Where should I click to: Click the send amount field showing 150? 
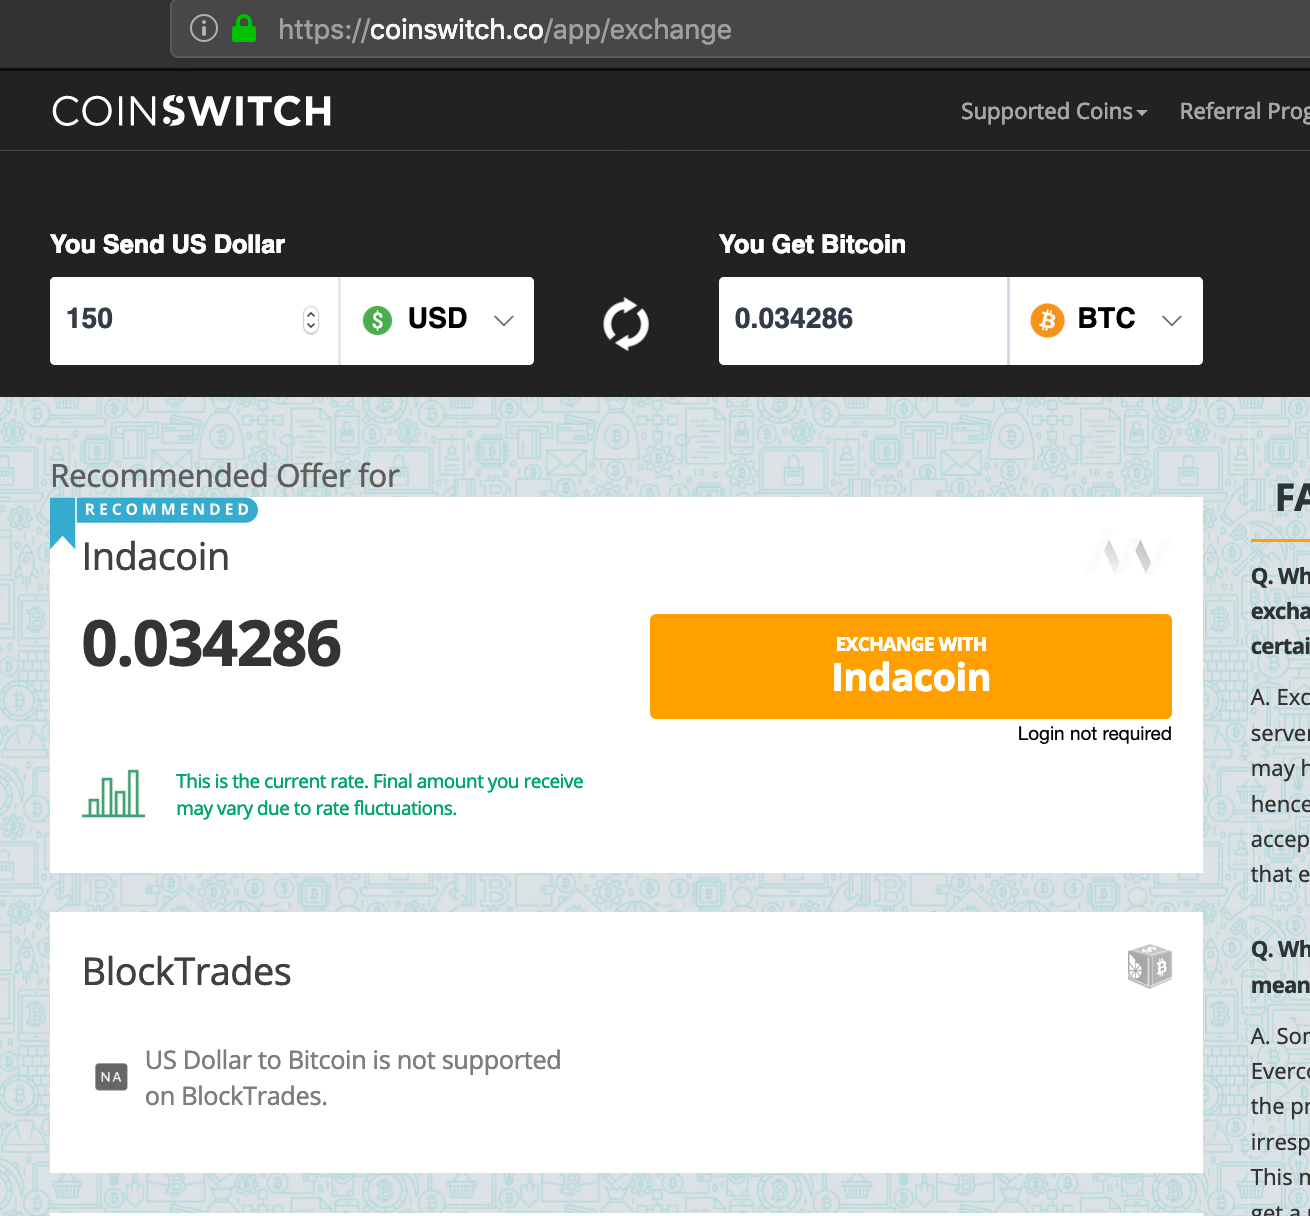(194, 321)
